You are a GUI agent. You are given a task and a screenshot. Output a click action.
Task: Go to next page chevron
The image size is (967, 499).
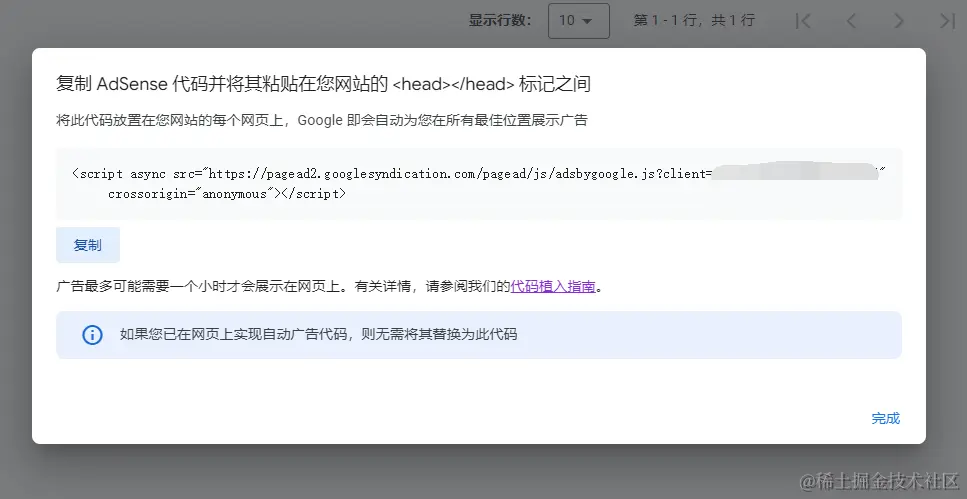pyautogui.click(x=899, y=21)
